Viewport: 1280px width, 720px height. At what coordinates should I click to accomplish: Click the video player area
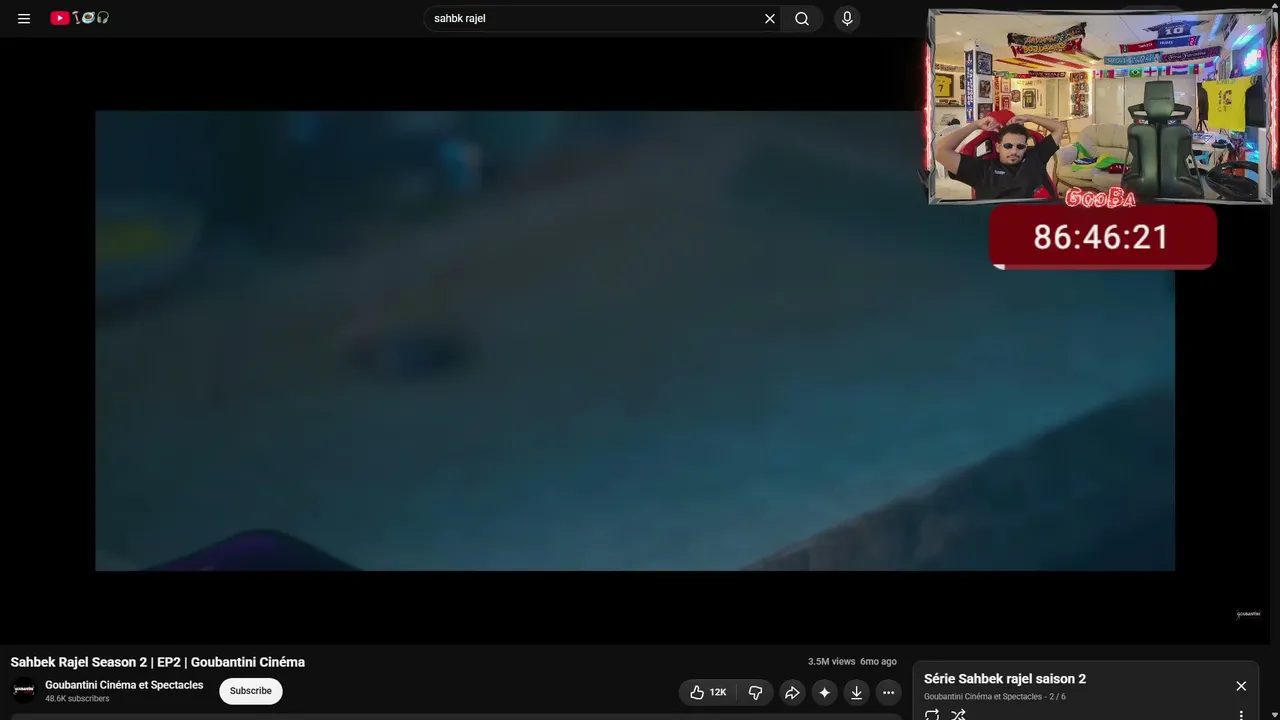635,341
